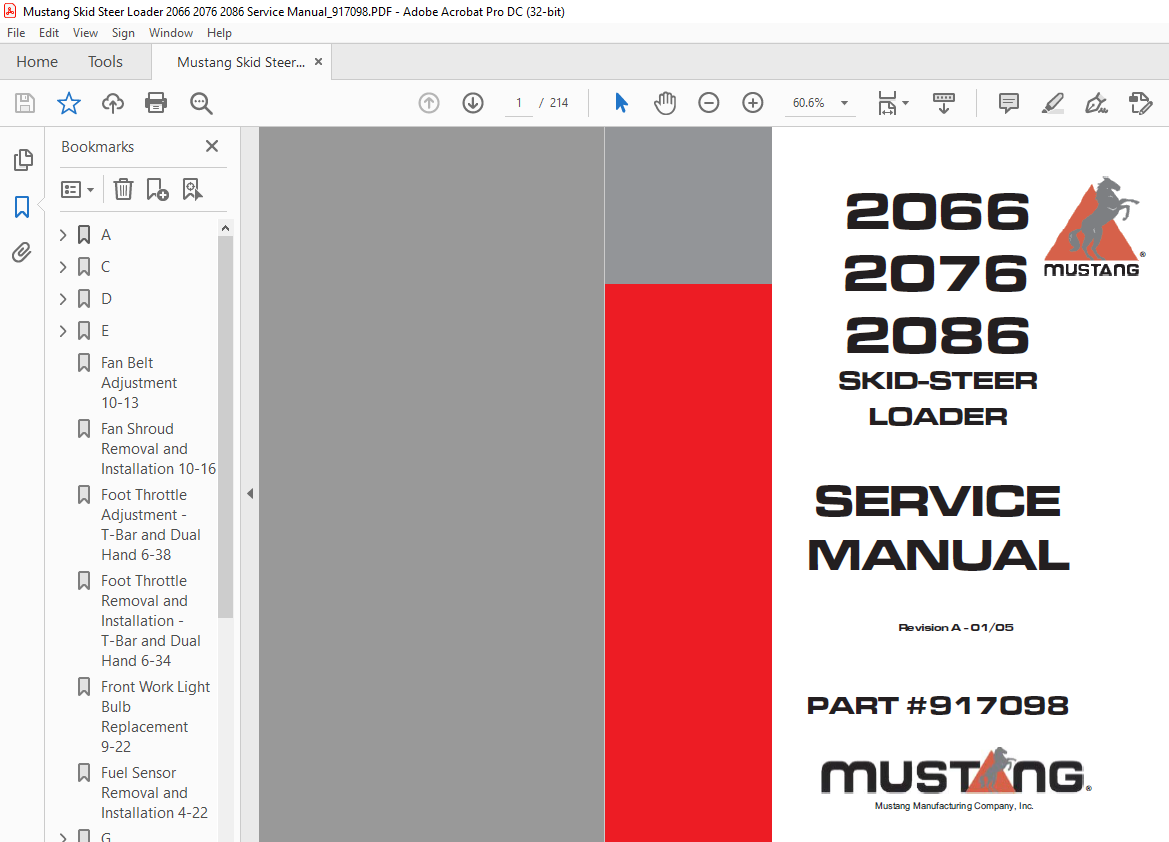Expand bookmark D
The image size is (1169, 842).
pyautogui.click(x=63, y=299)
